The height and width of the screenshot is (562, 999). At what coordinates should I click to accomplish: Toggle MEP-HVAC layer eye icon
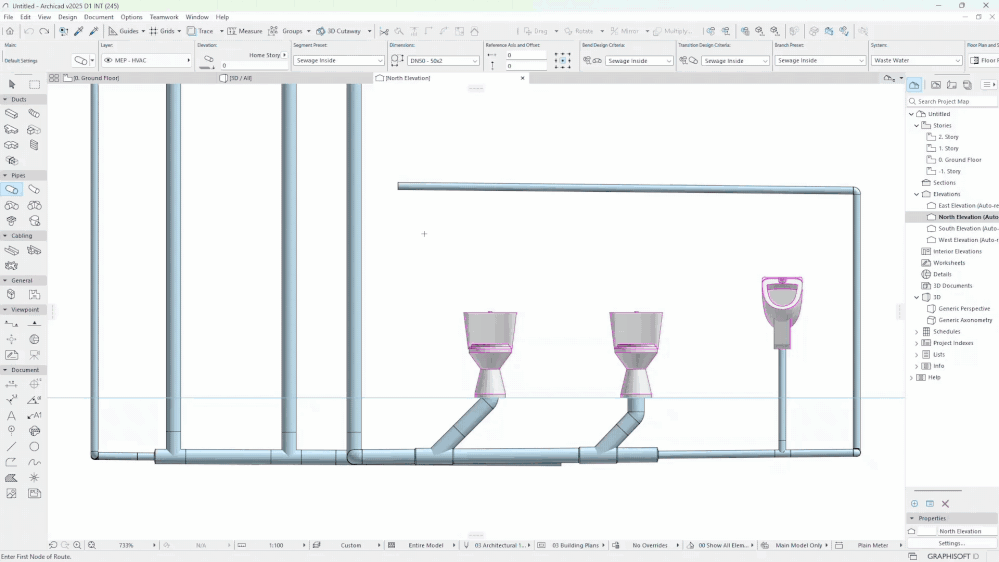click(x=108, y=60)
